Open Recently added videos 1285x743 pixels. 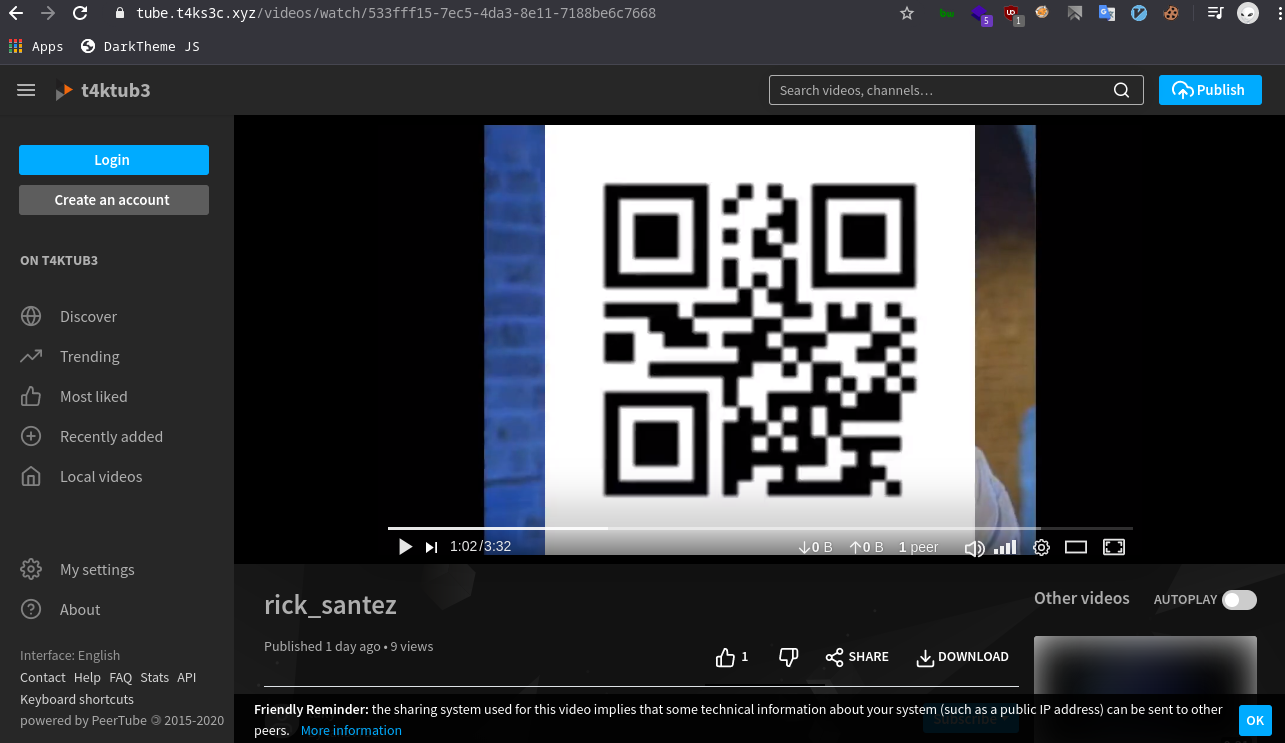[x=110, y=437]
